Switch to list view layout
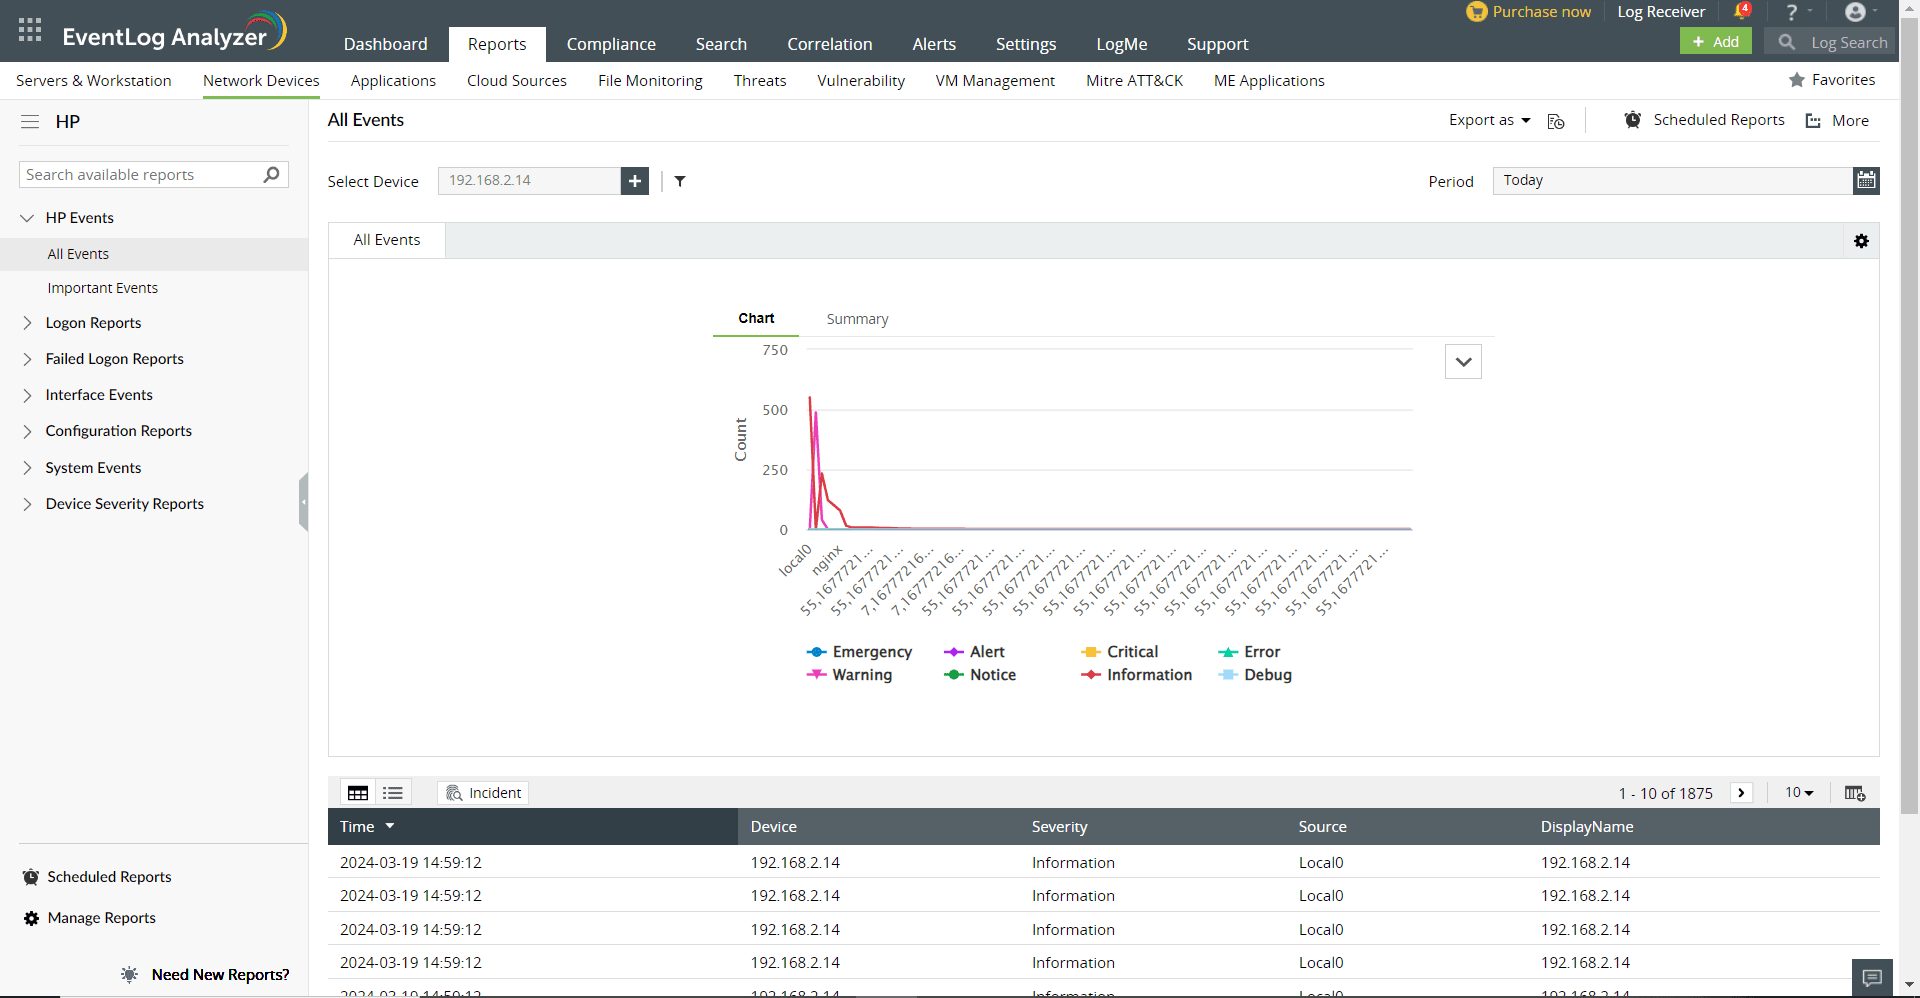 pyautogui.click(x=393, y=793)
